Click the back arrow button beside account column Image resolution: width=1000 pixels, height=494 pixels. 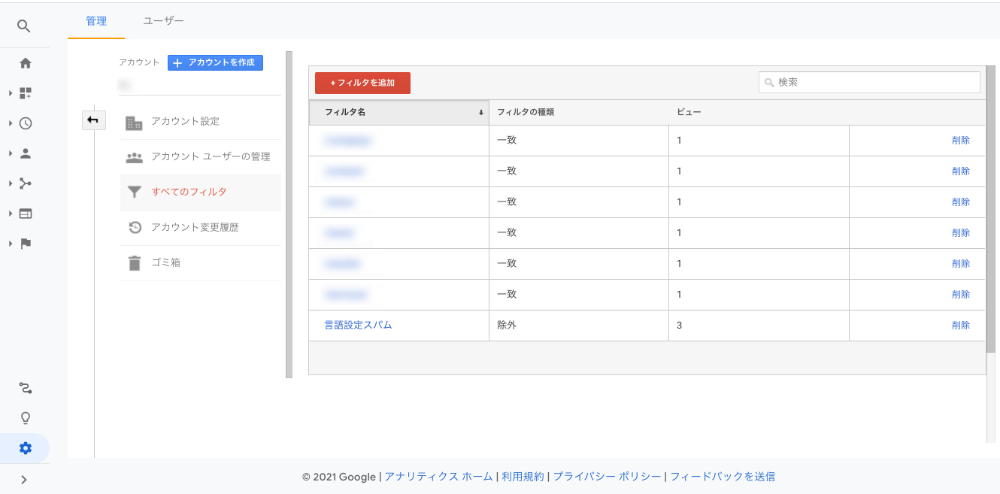coord(94,120)
